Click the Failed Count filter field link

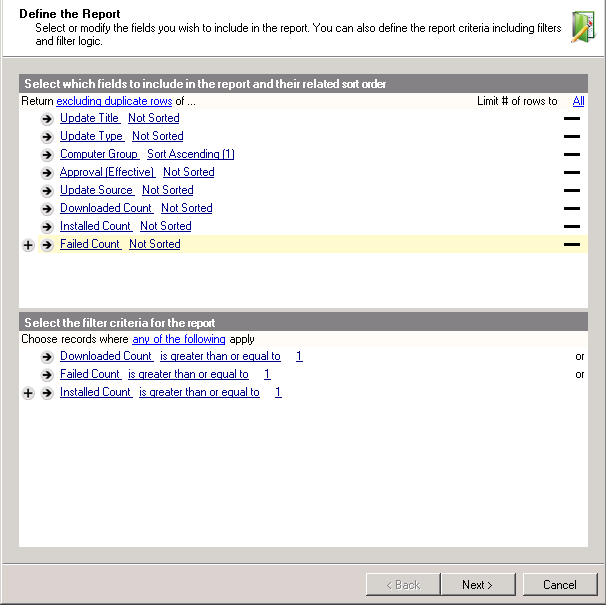point(90,374)
